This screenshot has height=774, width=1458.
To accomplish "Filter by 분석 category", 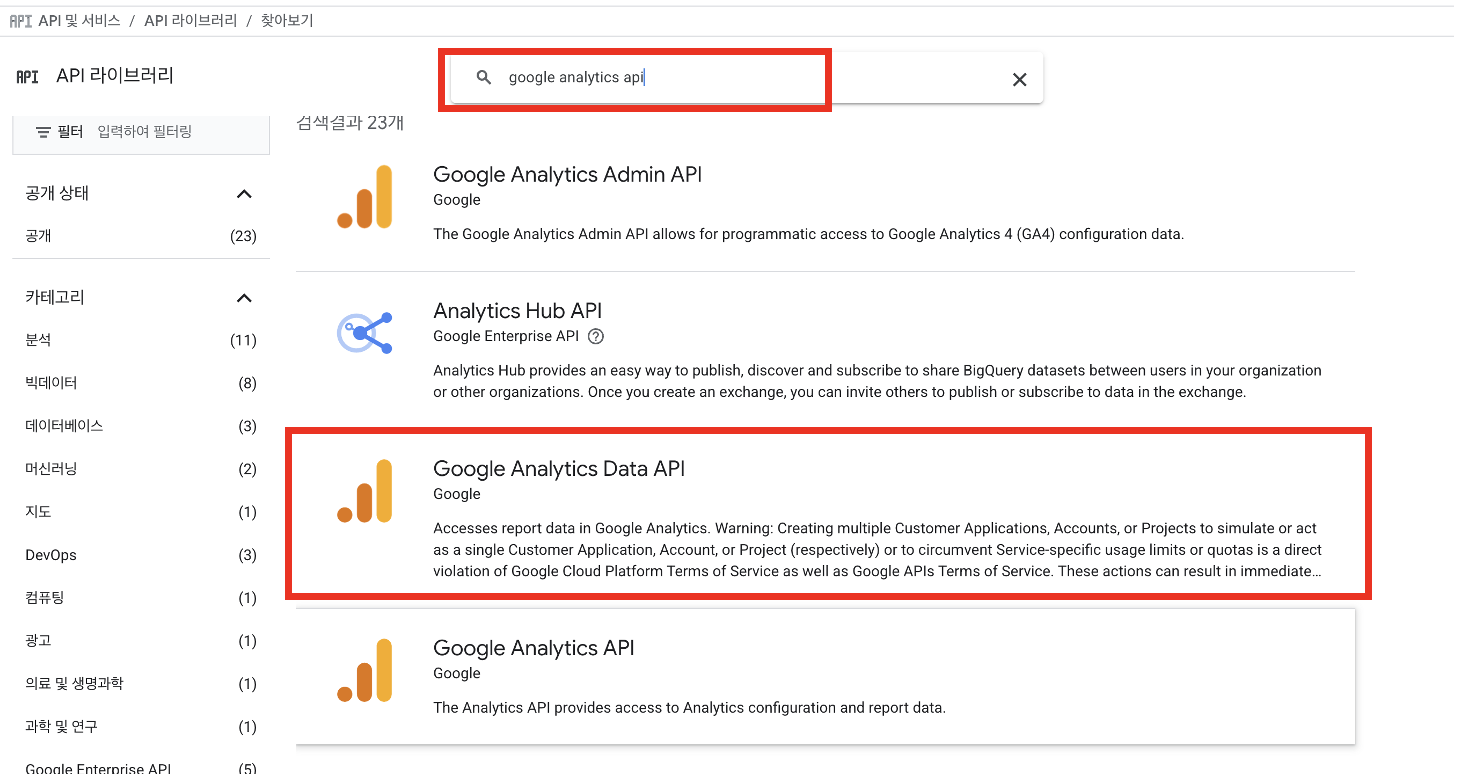I will click(x=141, y=340).
